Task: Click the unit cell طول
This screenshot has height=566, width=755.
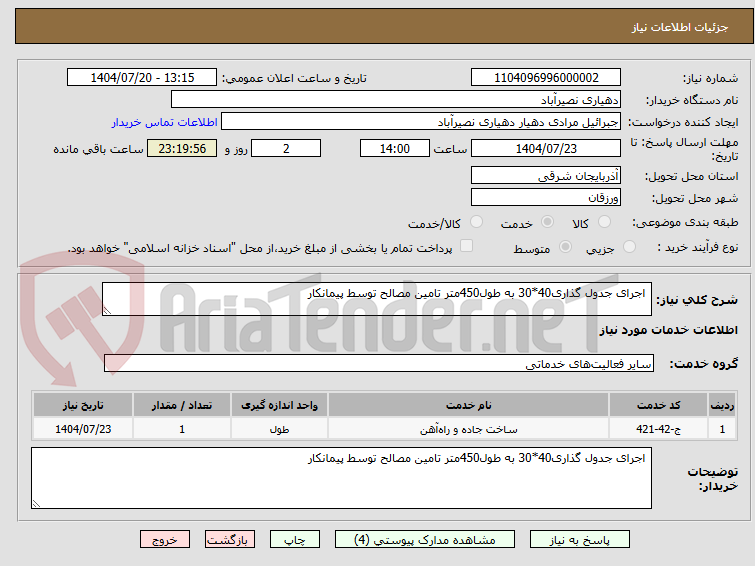Action: [279, 429]
